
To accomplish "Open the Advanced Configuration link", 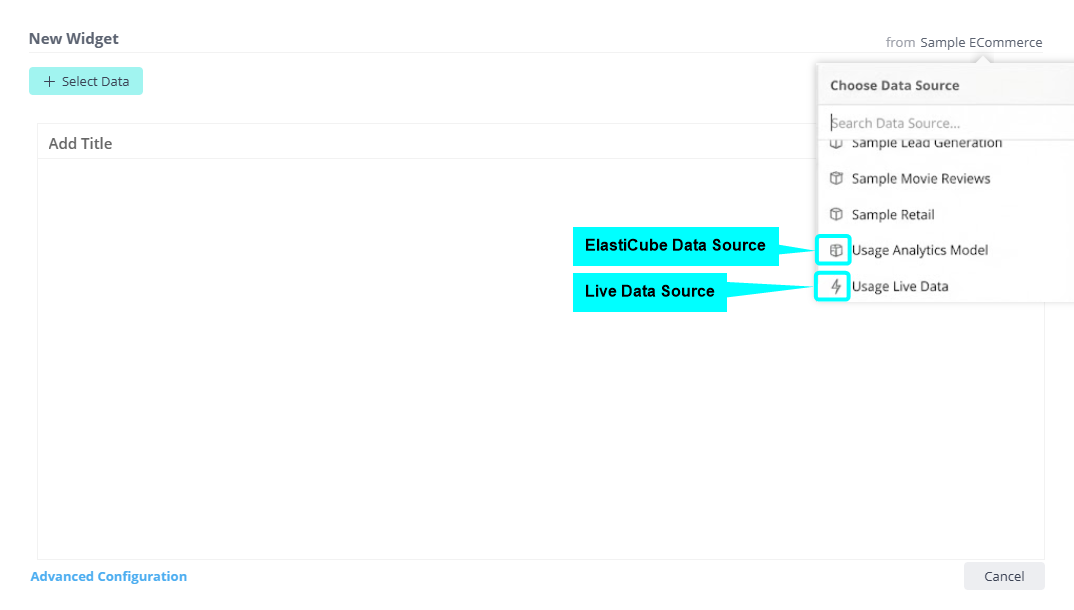I will click(108, 576).
